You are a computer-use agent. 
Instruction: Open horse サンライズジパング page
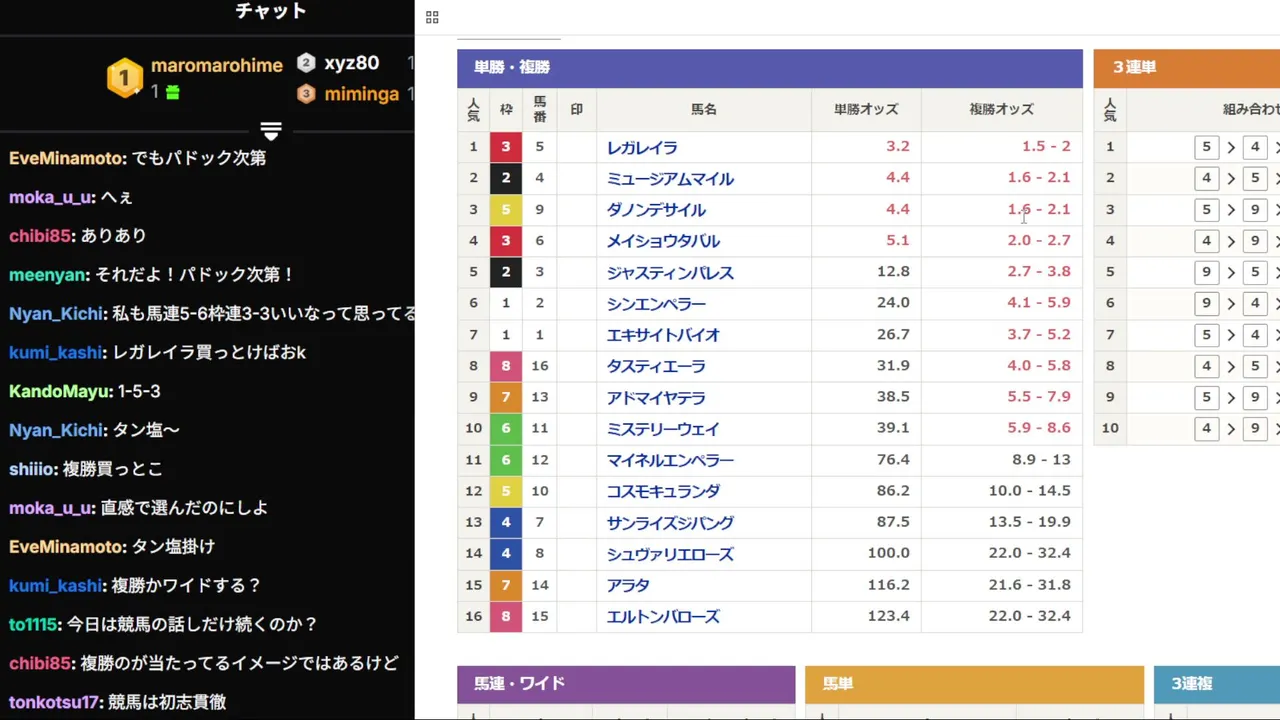point(670,522)
